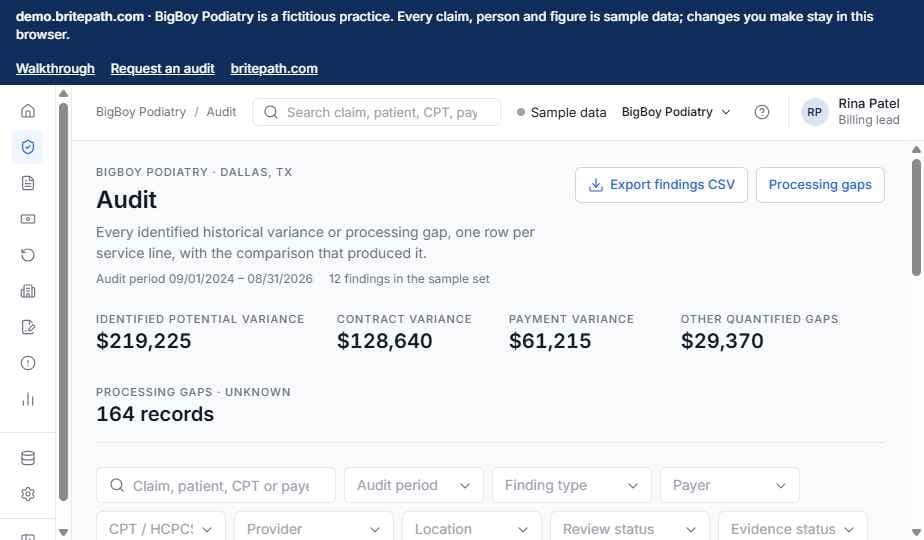Click the download icon on Export findings
The width and height of the screenshot is (924, 540).
(596, 185)
